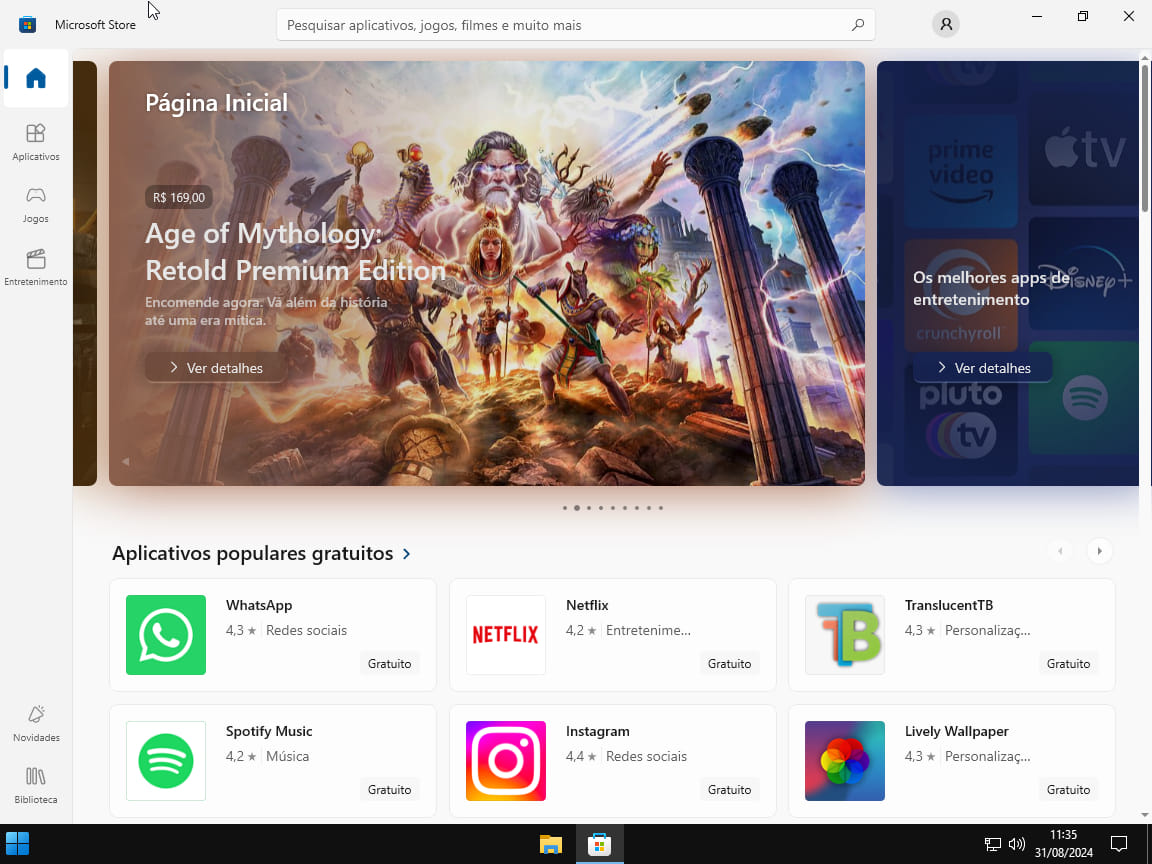Open the Aplicativos populares gratuitos heading
Image resolution: width=1152 pixels, height=864 pixels.
pos(252,553)
